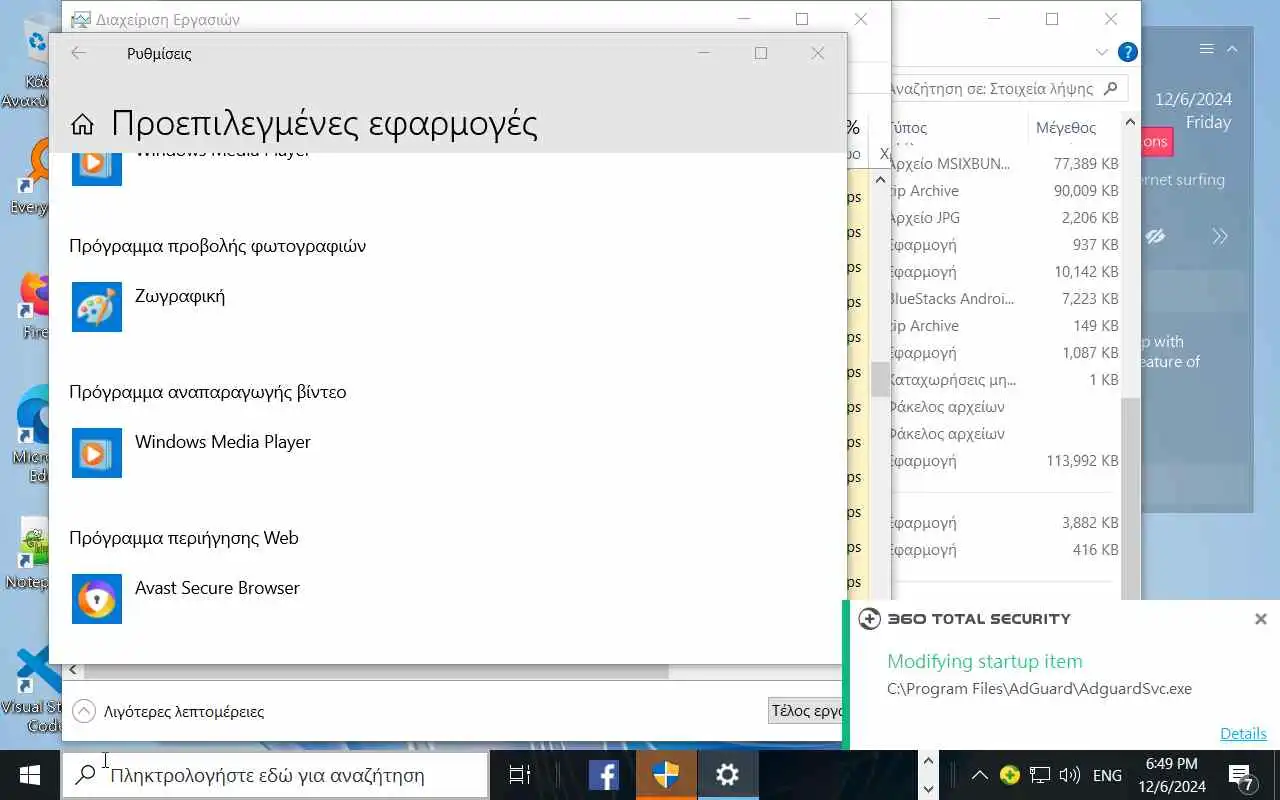Viewport: 1280px width, 800px height.
Task: Open the Explorer help question mark icon
Action: [1127, 52]
